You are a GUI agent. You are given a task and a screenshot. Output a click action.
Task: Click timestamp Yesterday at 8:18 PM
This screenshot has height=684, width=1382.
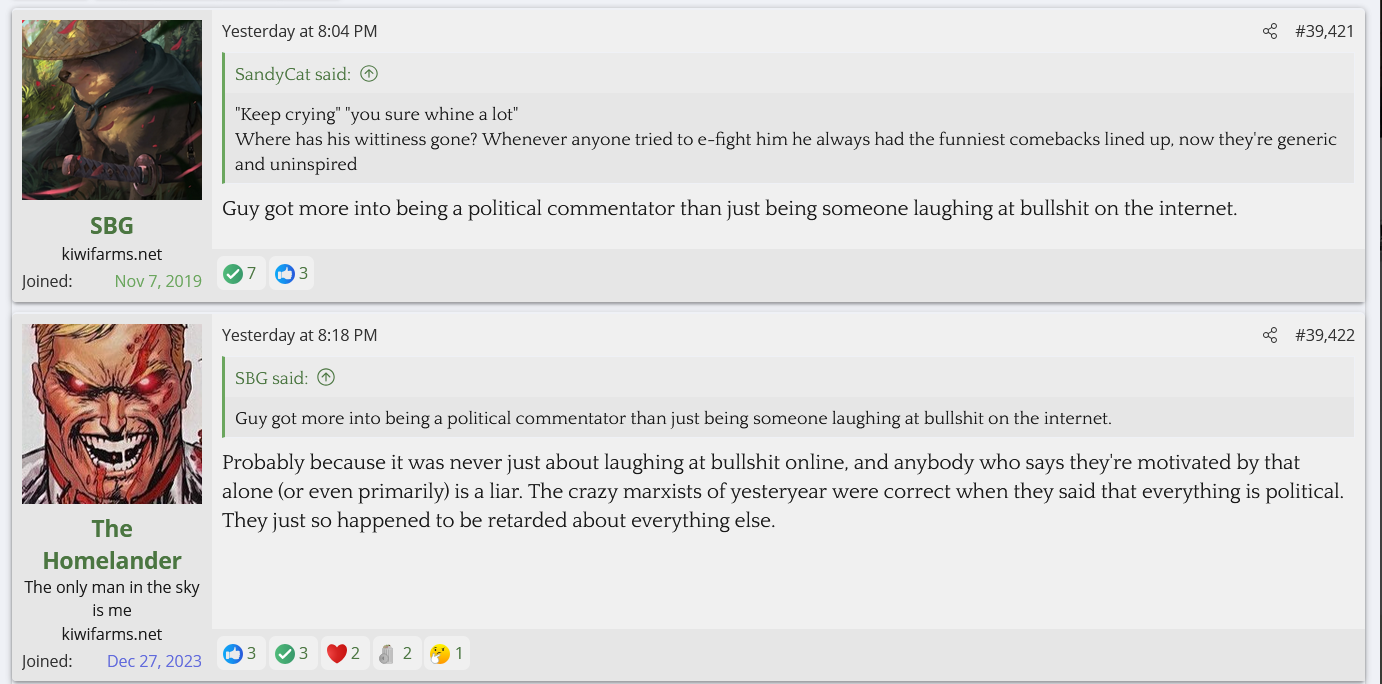click(299, 335)
